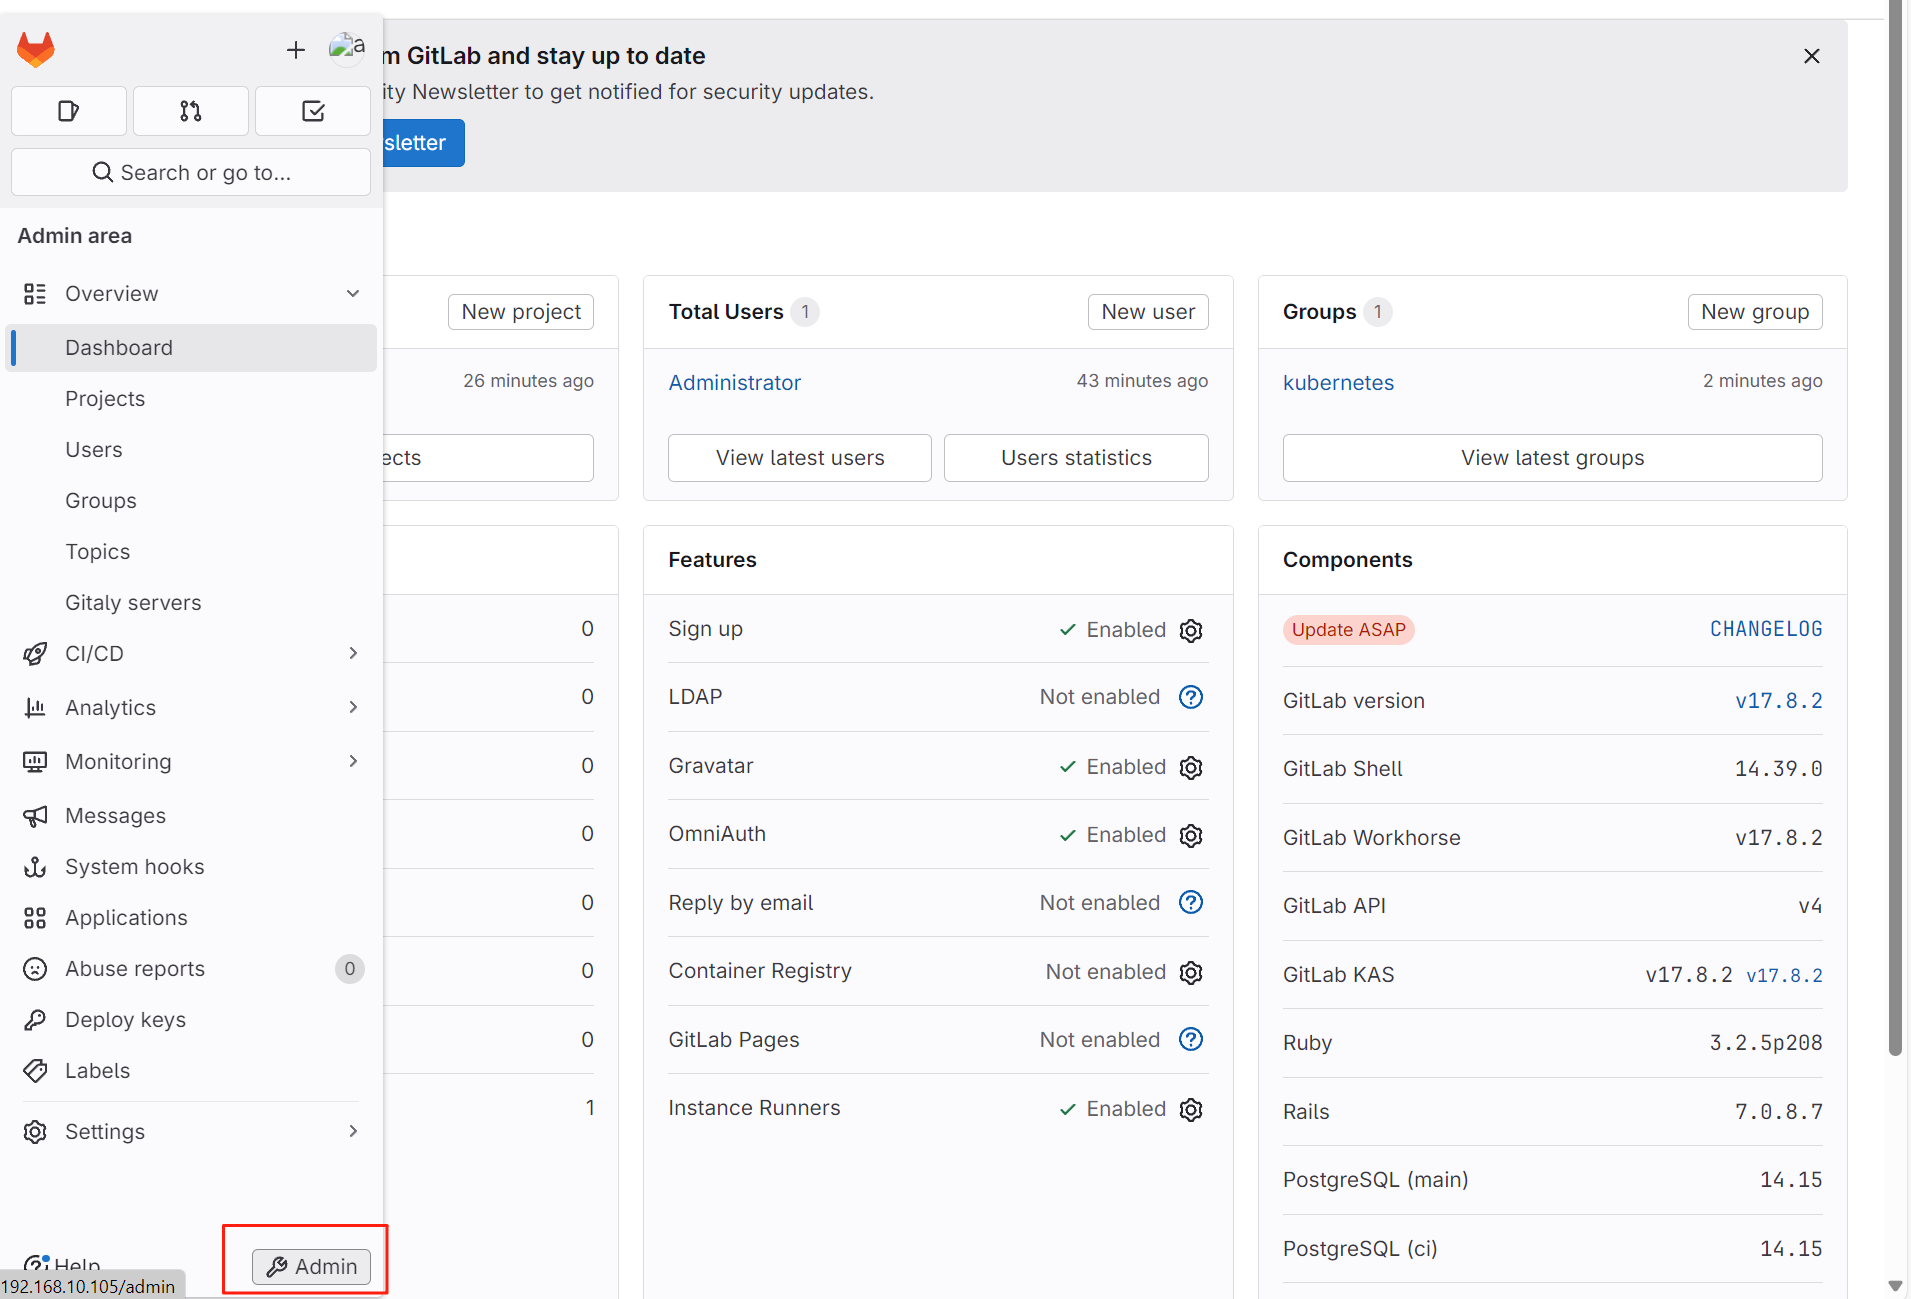This screenshot has width=1911, height=1299.
Task: Click the Settings gear icon in sidebar
Action: click(x=35, y=1132)
